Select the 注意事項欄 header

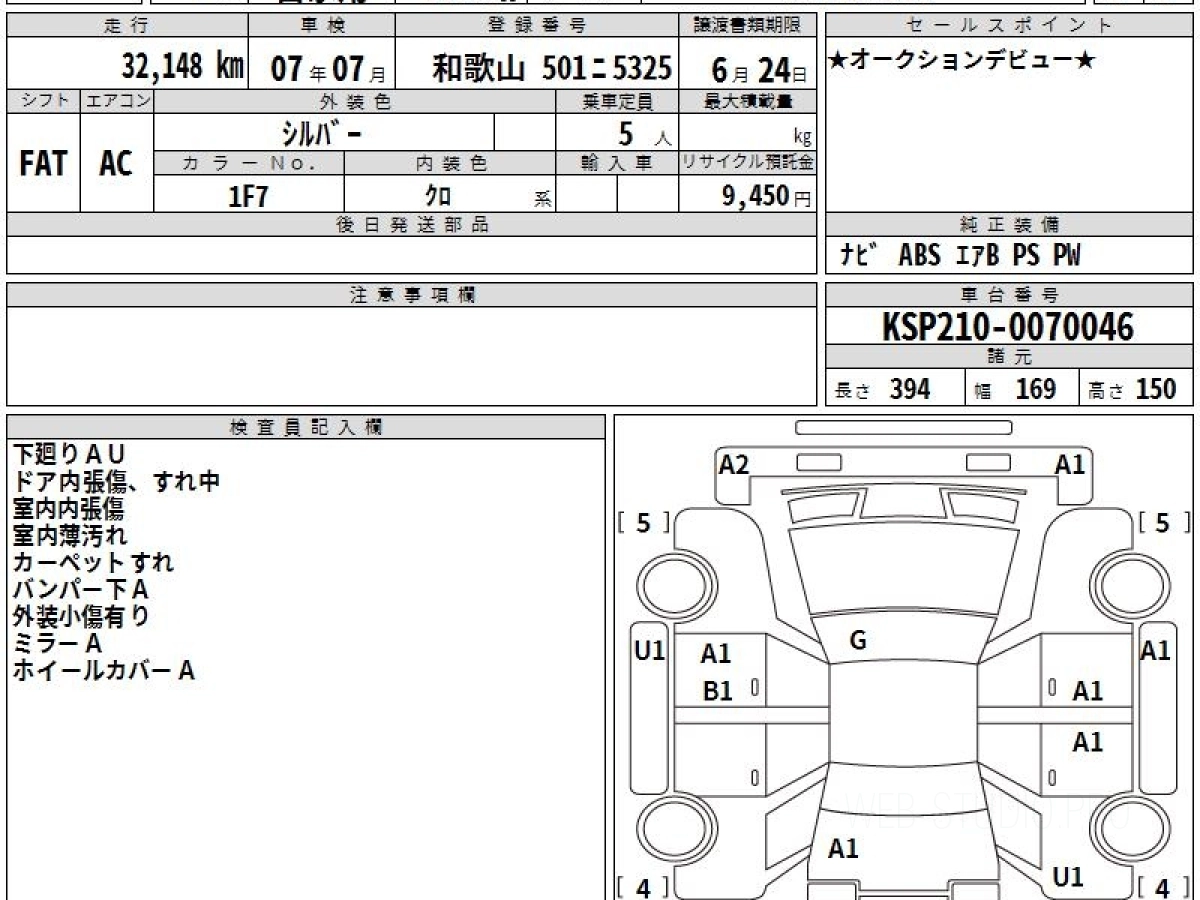[x=412, y=295]
